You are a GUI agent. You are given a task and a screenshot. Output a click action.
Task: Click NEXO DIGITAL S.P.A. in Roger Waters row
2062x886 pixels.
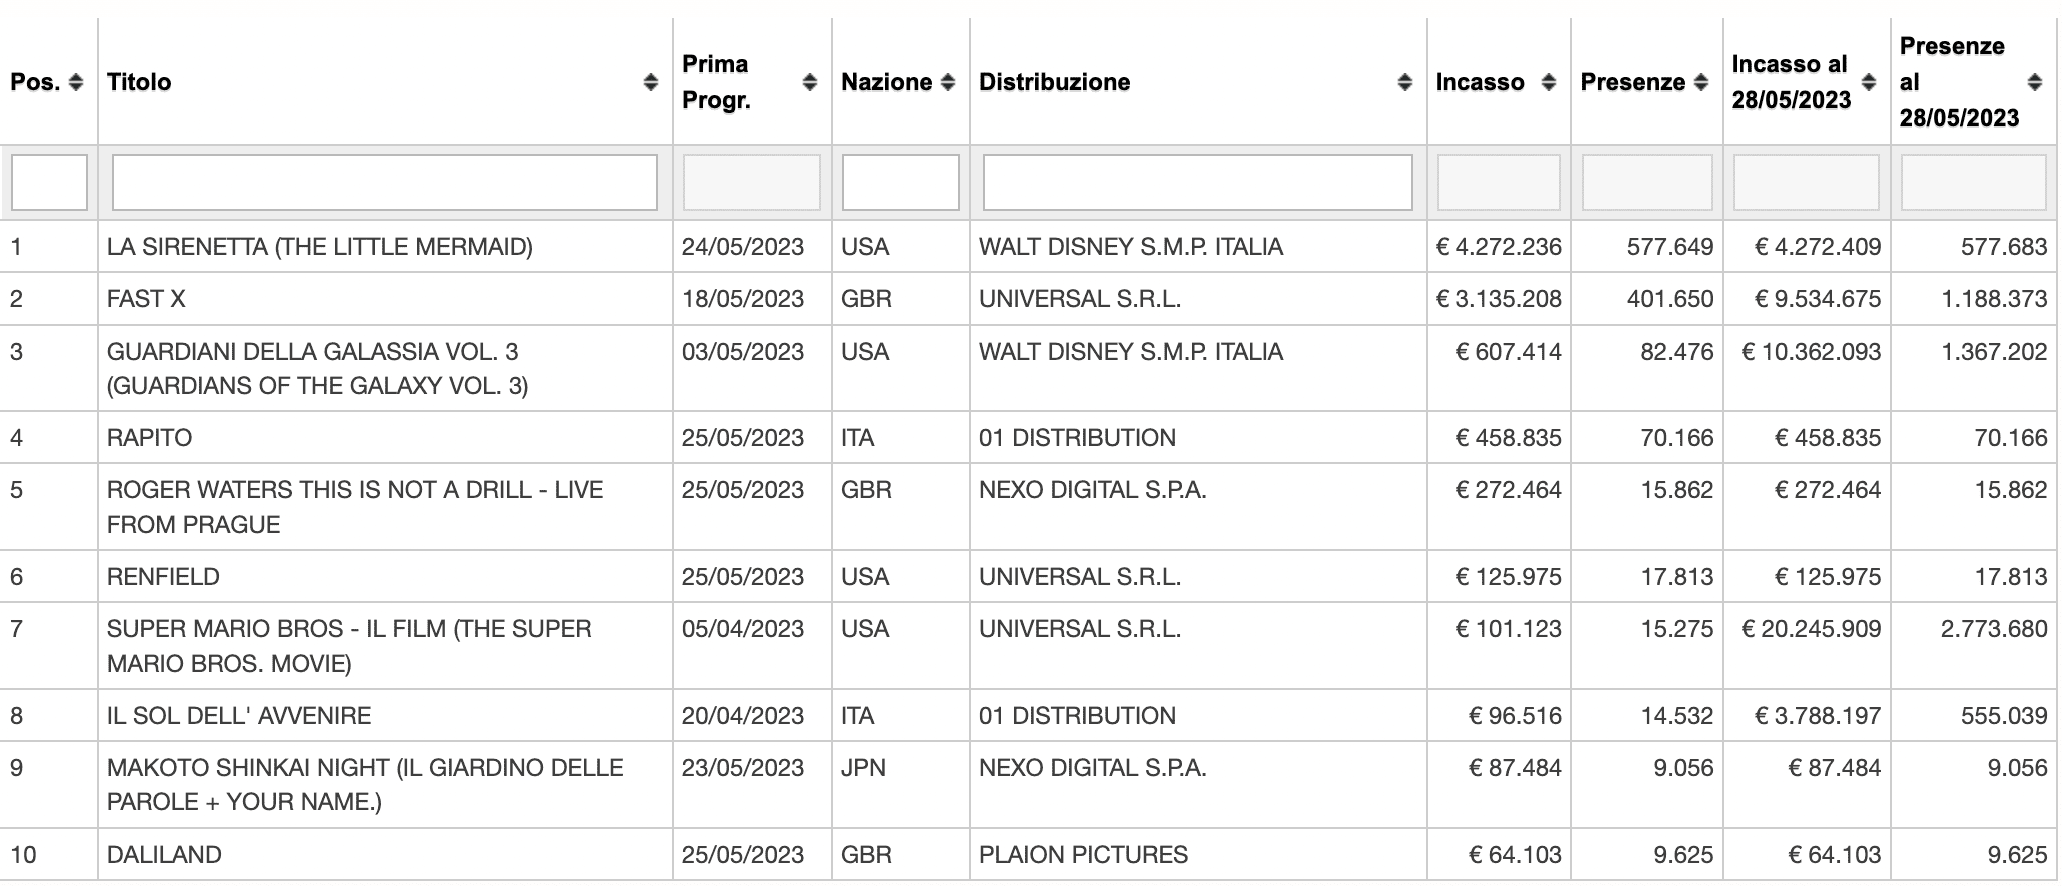click(1093, 490)
